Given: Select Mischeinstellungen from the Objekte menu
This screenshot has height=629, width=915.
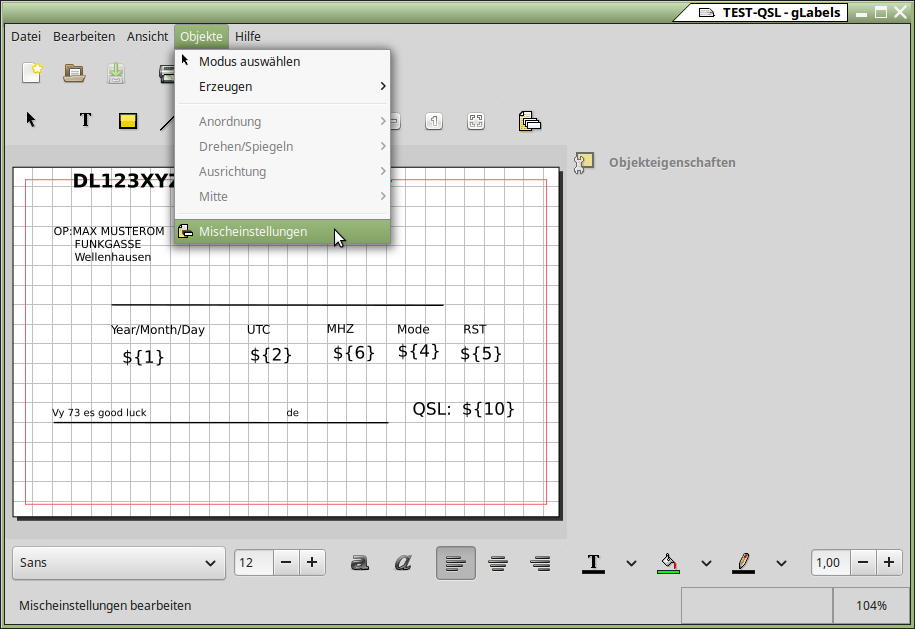Looking at the screenshot, I should click(253, 232).
